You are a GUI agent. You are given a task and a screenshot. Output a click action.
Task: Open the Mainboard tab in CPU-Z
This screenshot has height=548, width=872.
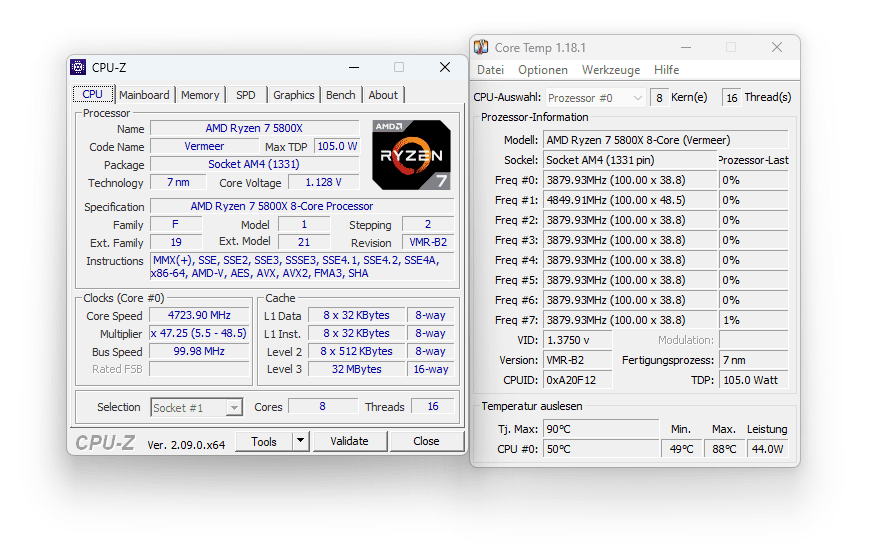point(144,95)
